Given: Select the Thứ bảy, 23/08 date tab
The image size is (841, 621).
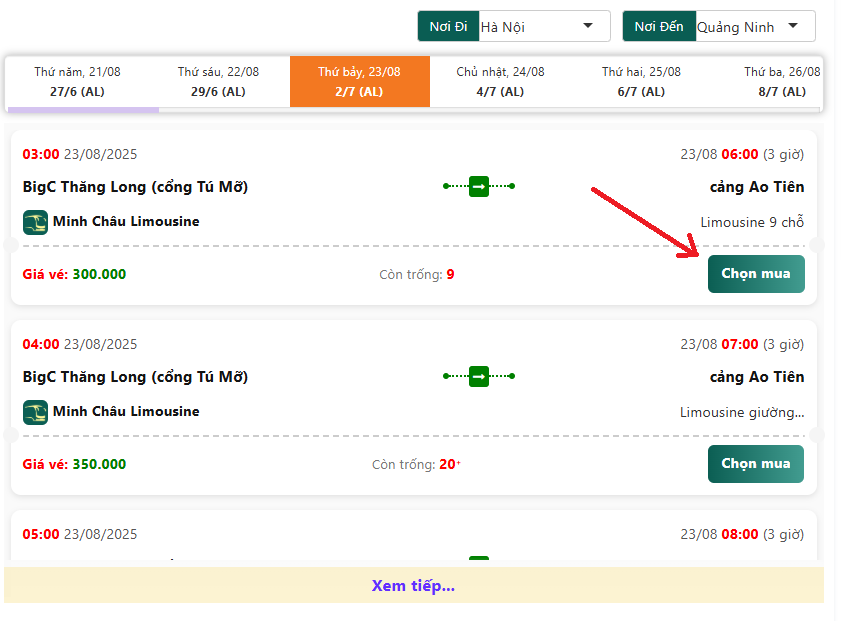Looking at the screenshot, I should click(x=359, y=82).
